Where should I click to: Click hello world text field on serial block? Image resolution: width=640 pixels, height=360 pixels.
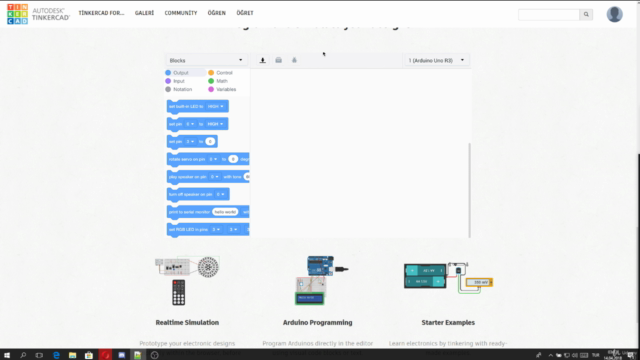(x=225, y=212)
